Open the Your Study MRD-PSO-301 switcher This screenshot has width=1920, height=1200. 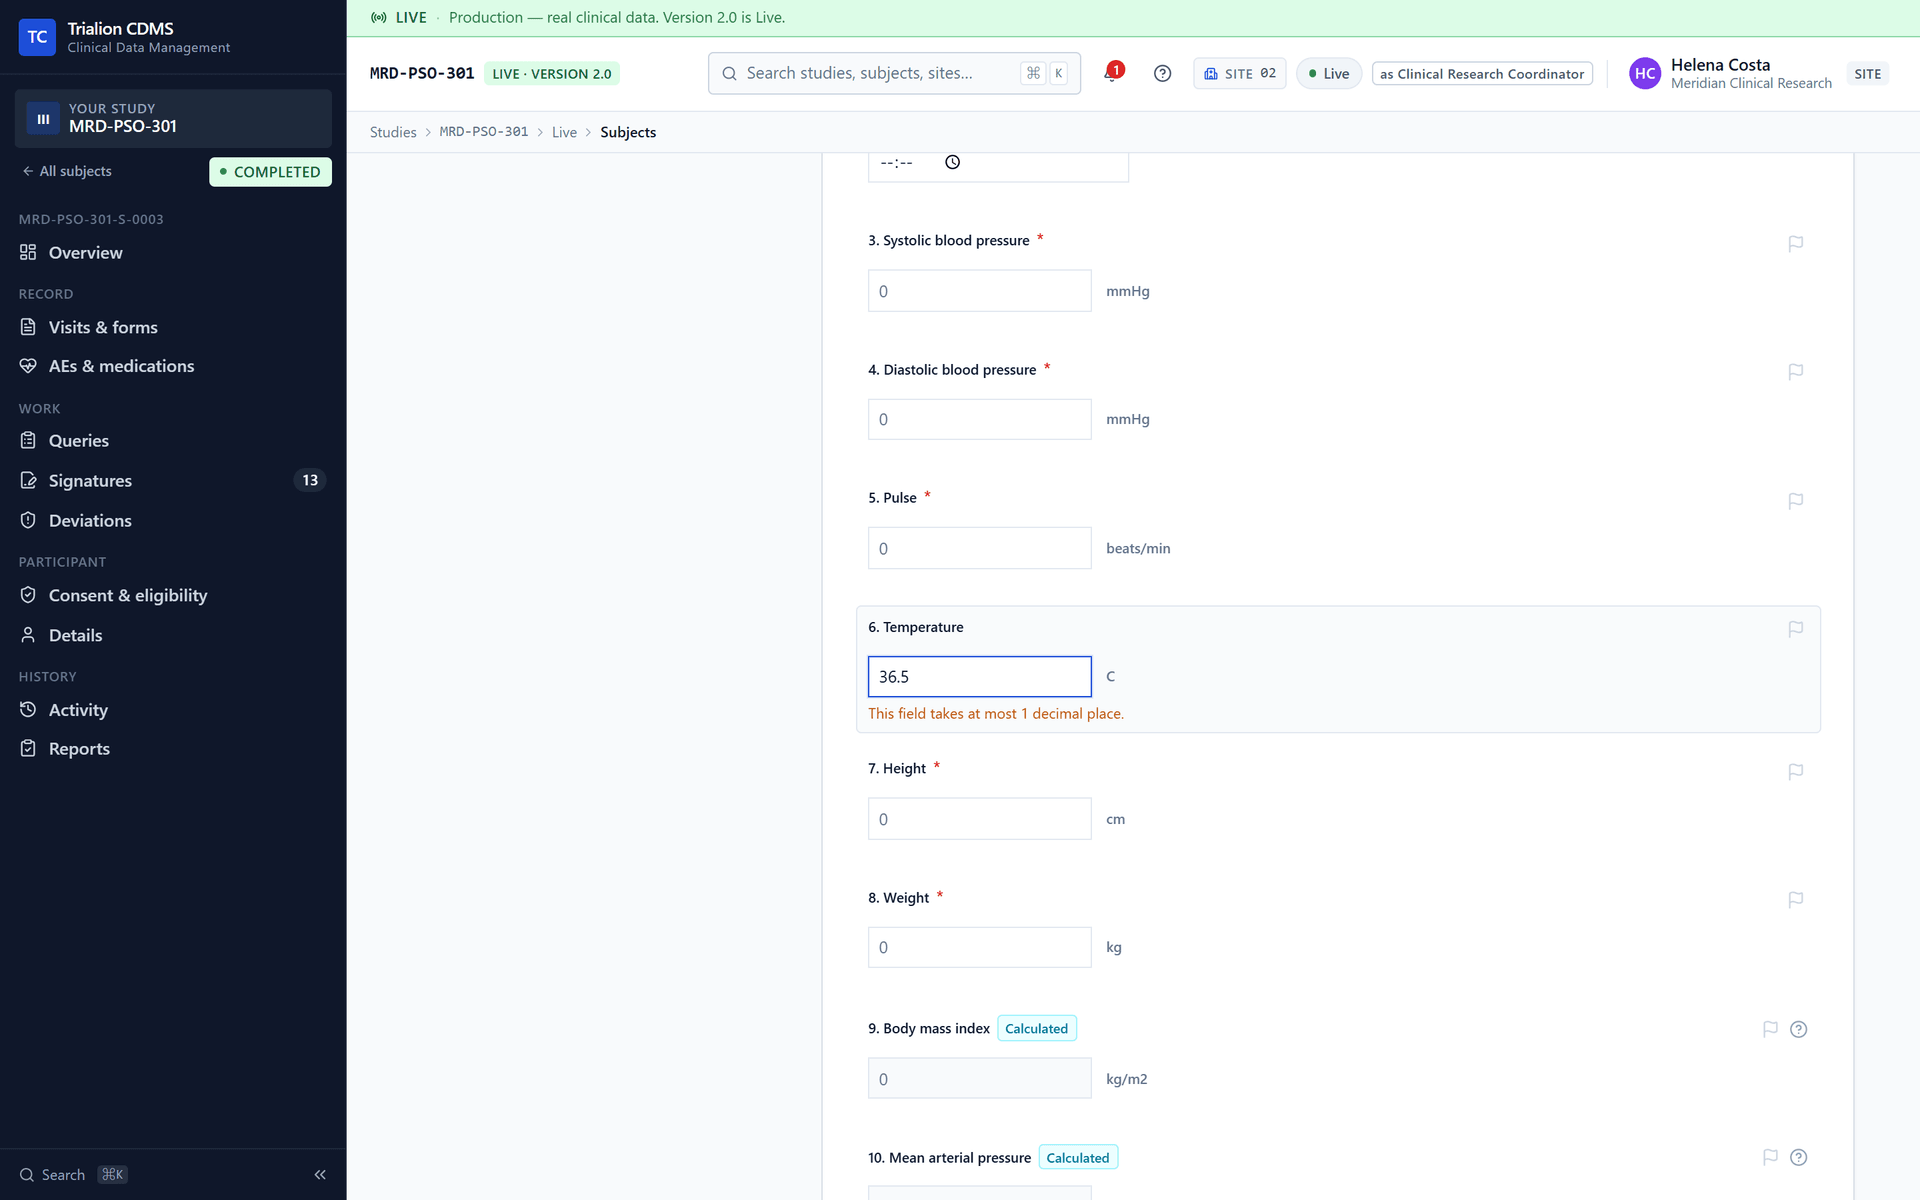(x=173, y=118)
